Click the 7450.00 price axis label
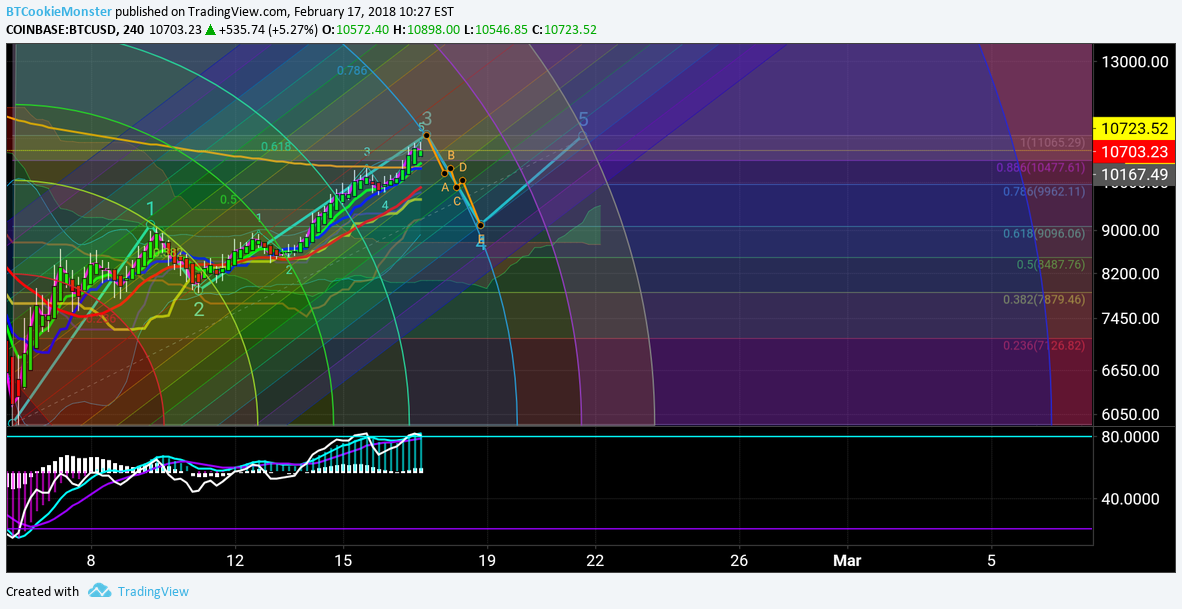Viewport: 1182px width, 609px height. coord(1128,318)
